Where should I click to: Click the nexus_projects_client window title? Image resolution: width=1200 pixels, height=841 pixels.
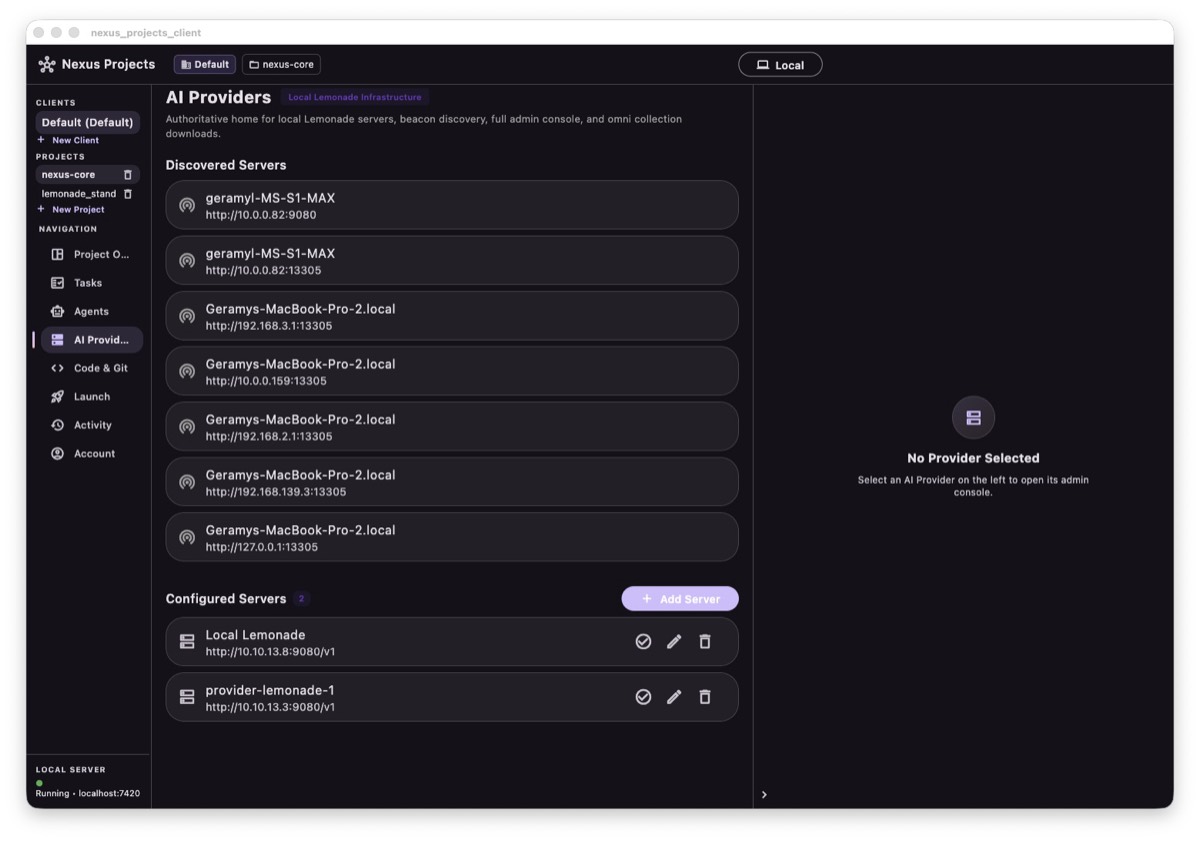[x=146, y=33]
